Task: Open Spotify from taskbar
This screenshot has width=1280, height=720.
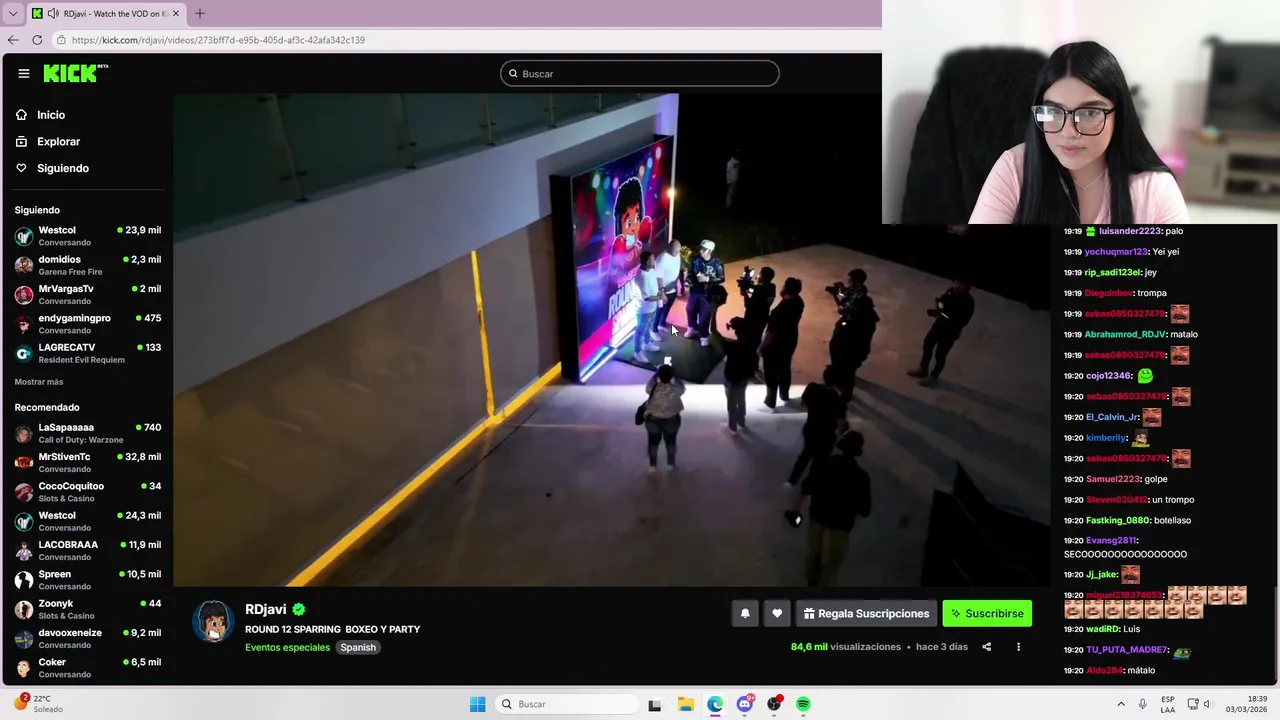Action: point(803,704)
